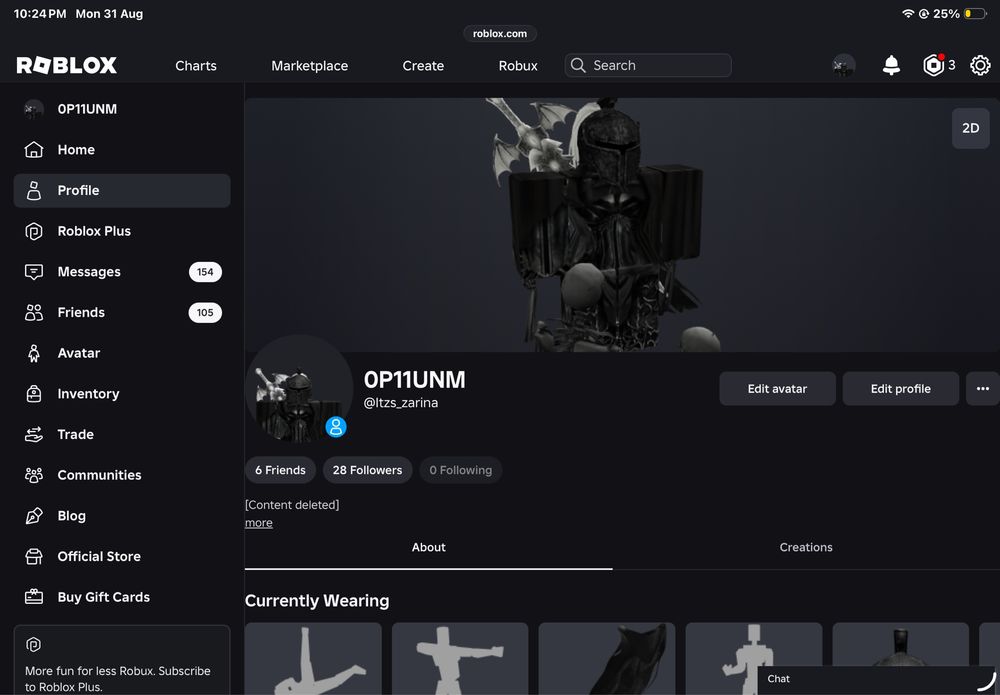Open the Create menu item
Image resolution: width=1000 pixels, height=695 pixels.
tap(423, 66)
